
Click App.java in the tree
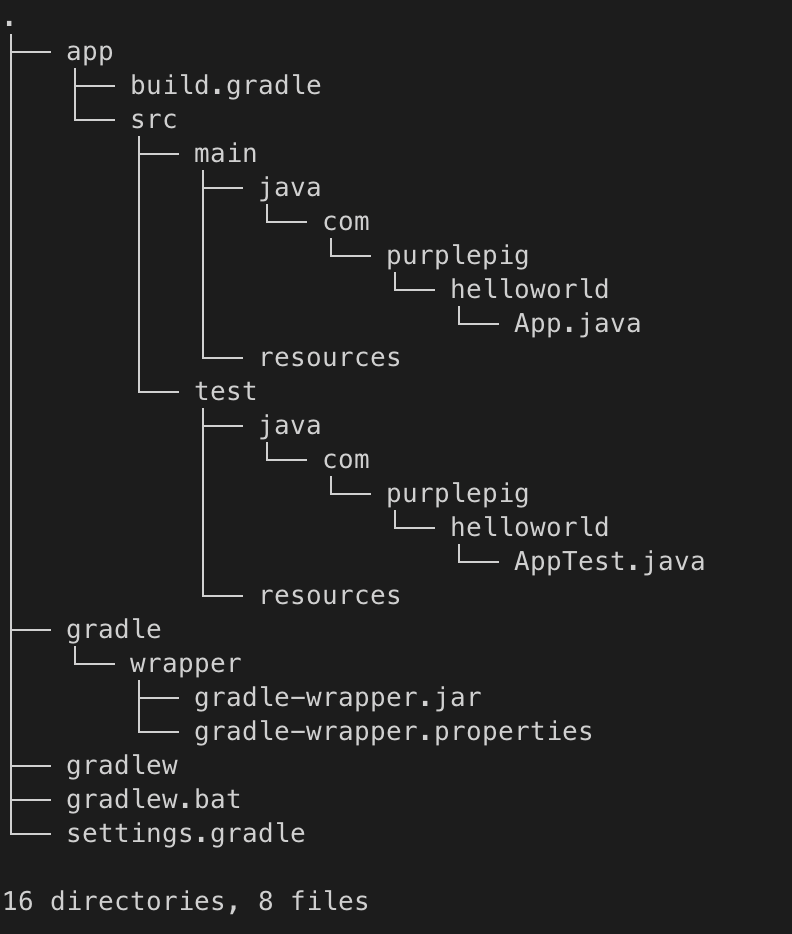(x=578, y=324)
